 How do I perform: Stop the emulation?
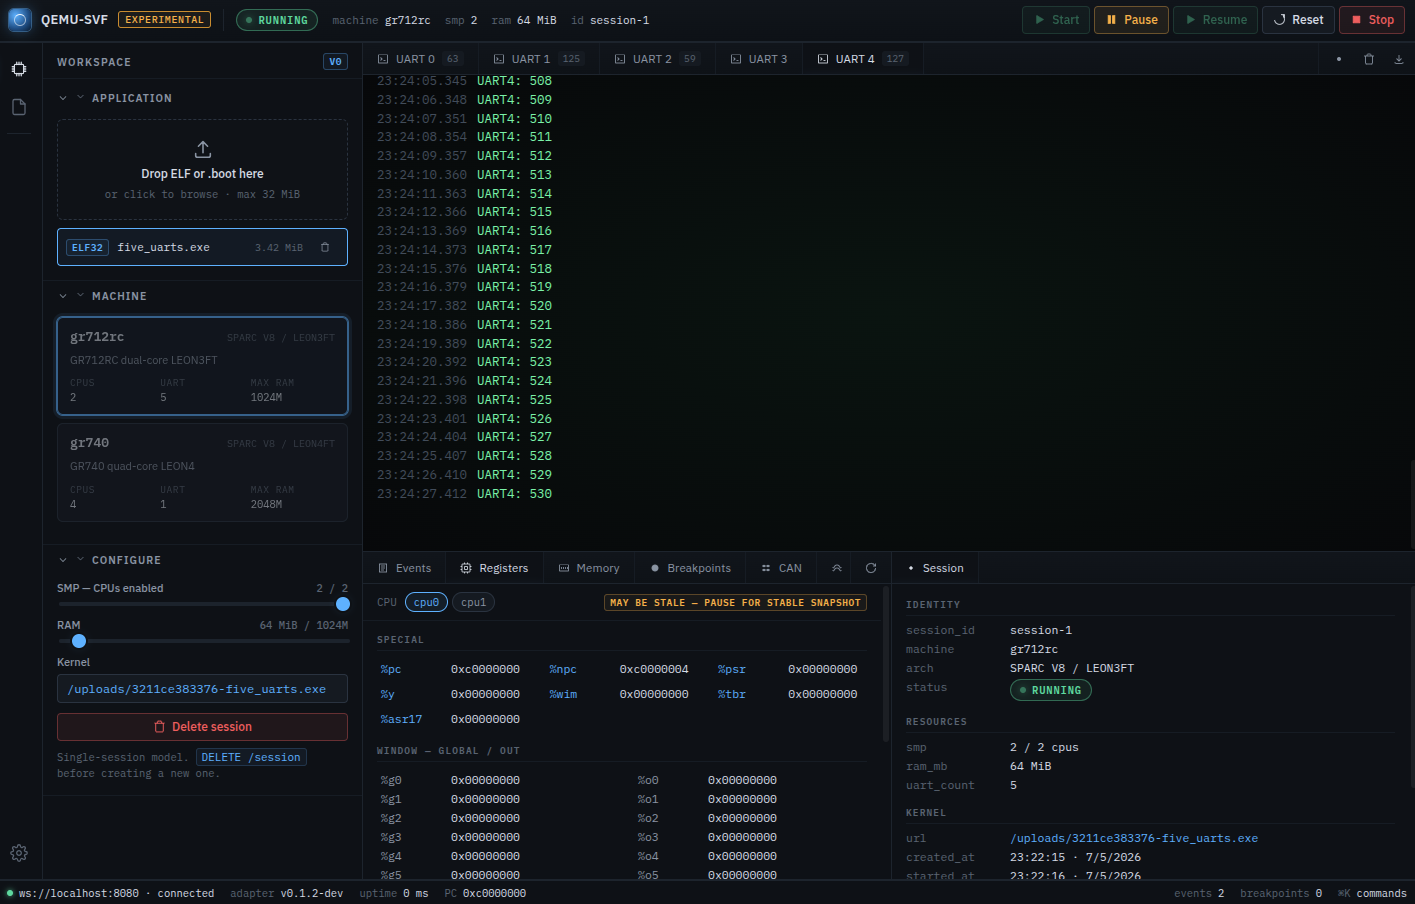[x=1372, y=20]
